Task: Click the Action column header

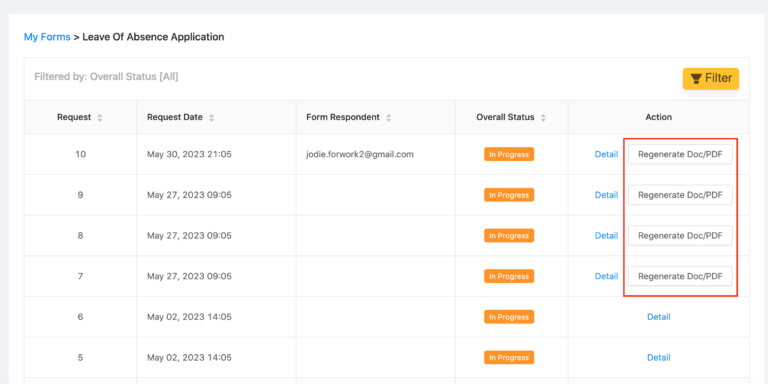Action: pos(659,118)
